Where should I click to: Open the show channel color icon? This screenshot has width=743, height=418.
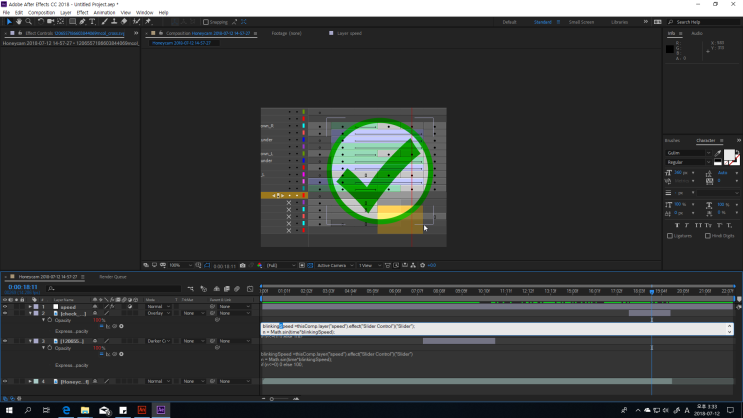[x=260, y=265]
